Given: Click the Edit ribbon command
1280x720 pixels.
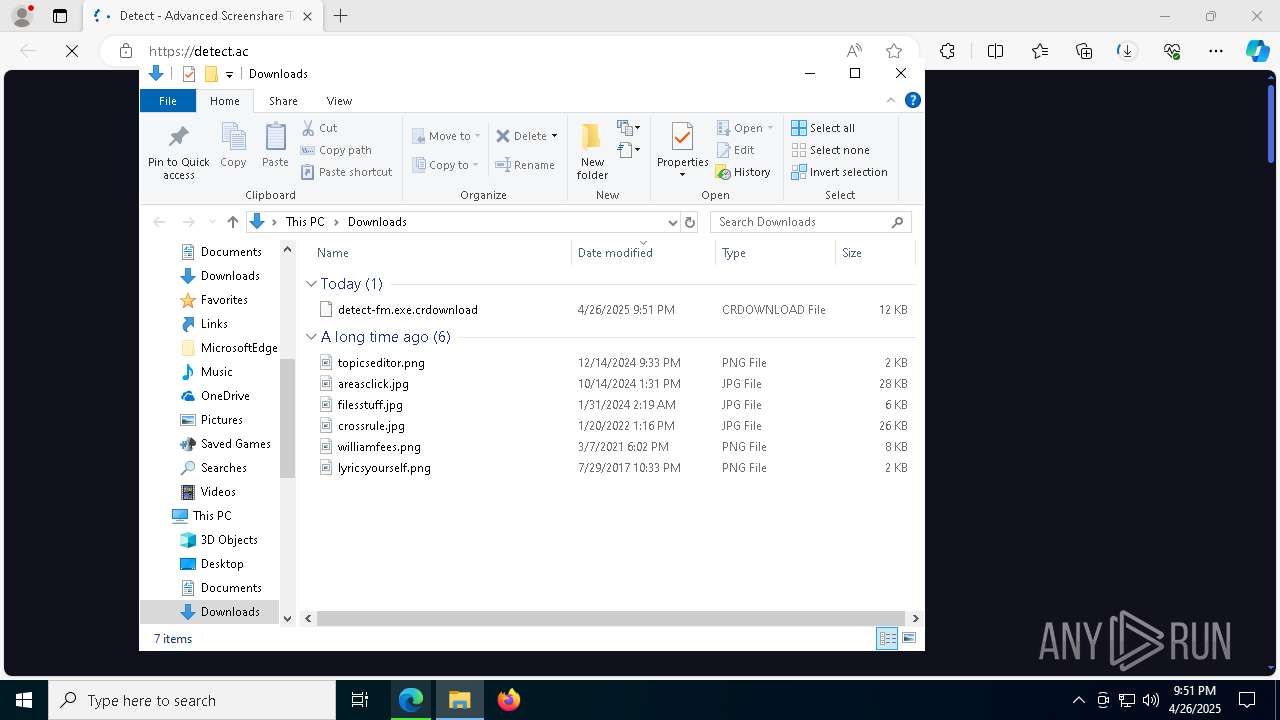Looking at the screenshot, I should (x=735, y=150).
